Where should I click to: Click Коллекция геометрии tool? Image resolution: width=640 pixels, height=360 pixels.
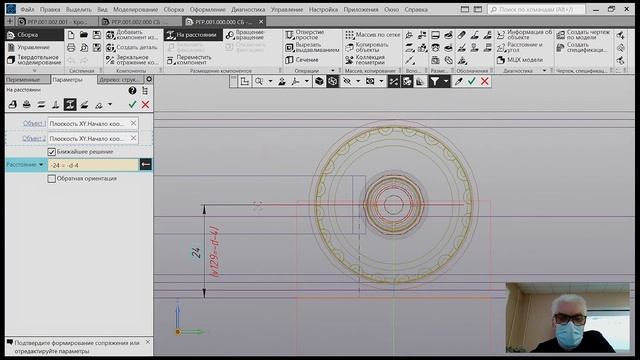tap(365, 60)
